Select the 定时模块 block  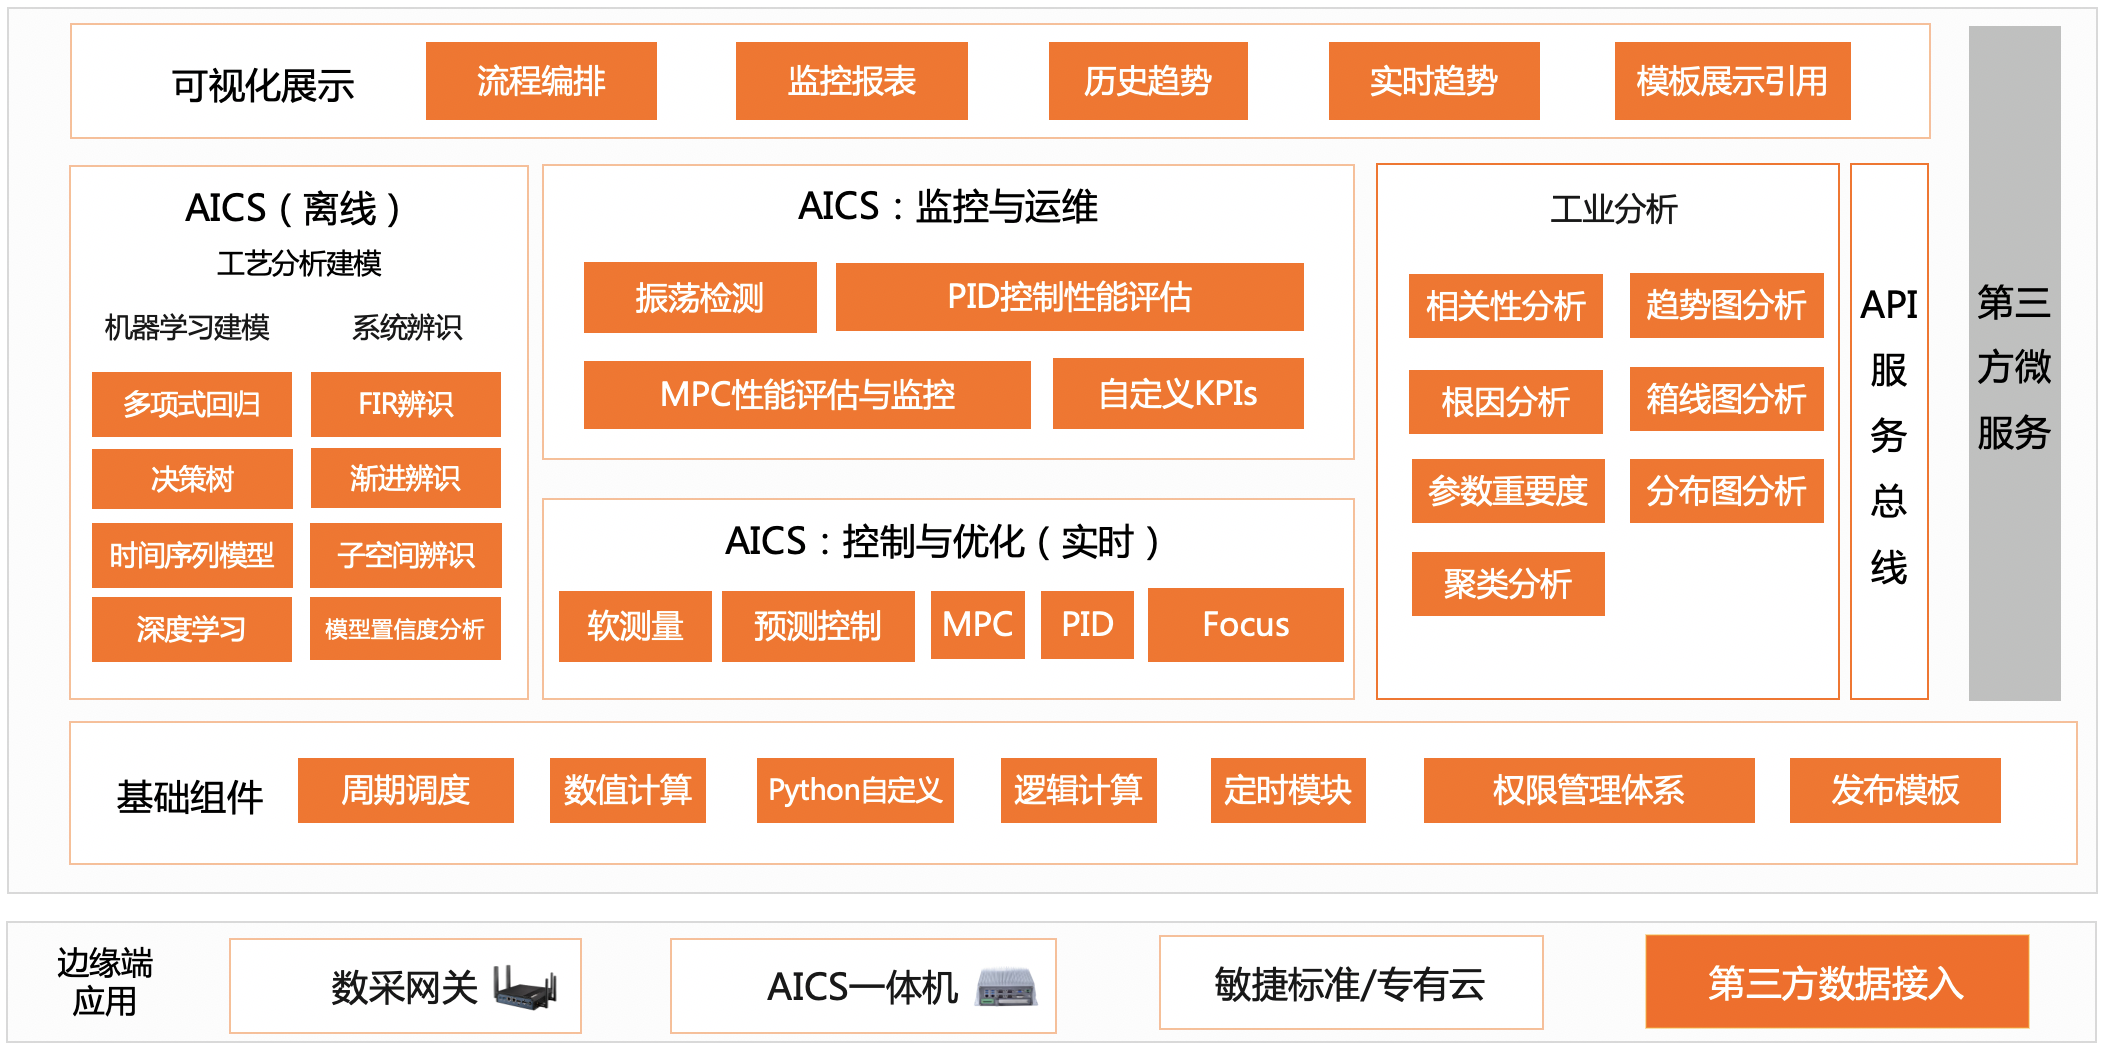point(1288,790)
